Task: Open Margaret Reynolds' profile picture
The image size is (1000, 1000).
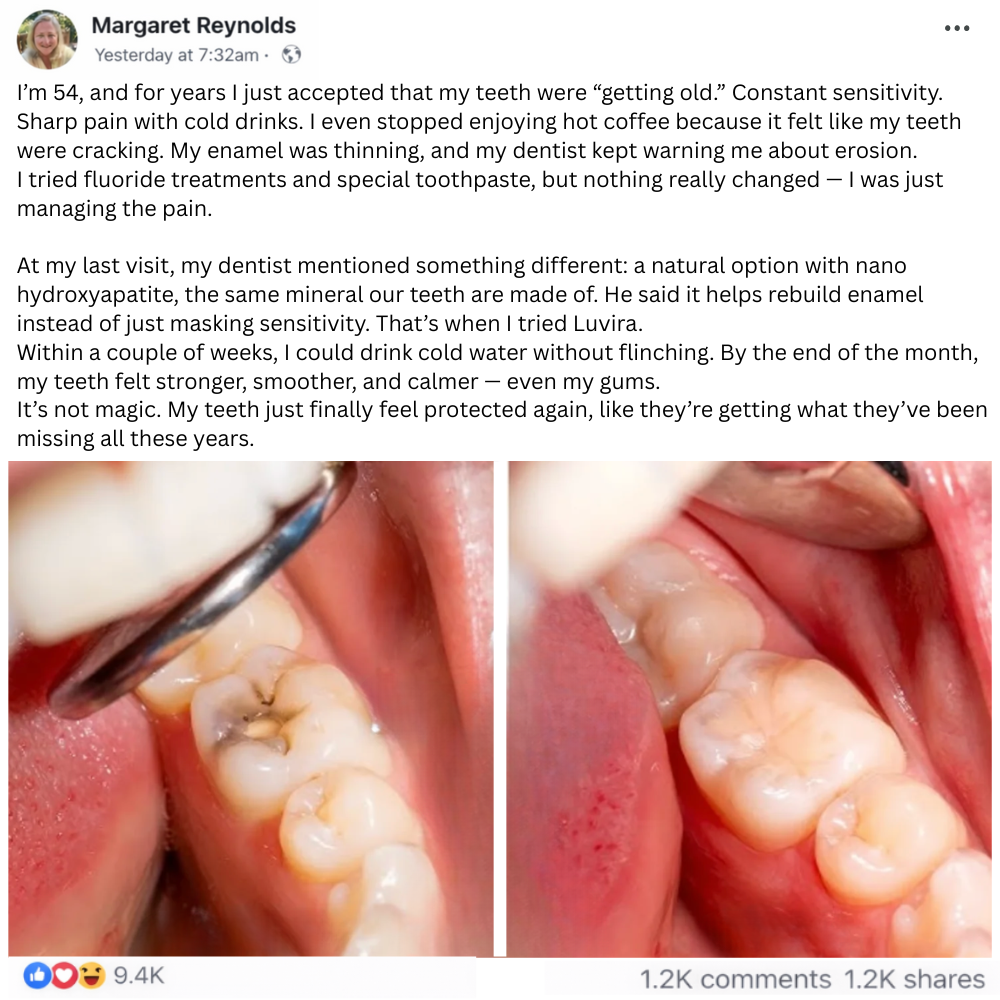Action: click(47, 39)
